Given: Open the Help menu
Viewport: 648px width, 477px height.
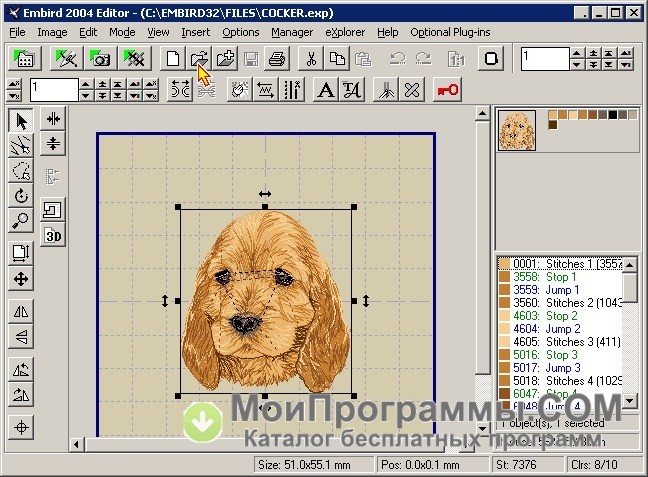Looking at the screenshot, I should (x=388, y=32).
